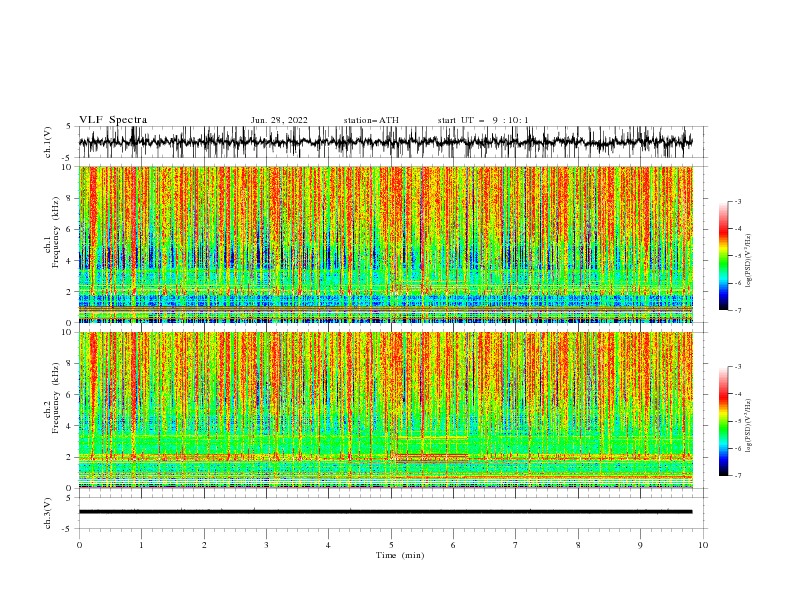The width and height of the screenshot is (792, 612).
Task: Click the ch.2 spectrogram panel
Action: pyautogui.click(x=386, y=410)
